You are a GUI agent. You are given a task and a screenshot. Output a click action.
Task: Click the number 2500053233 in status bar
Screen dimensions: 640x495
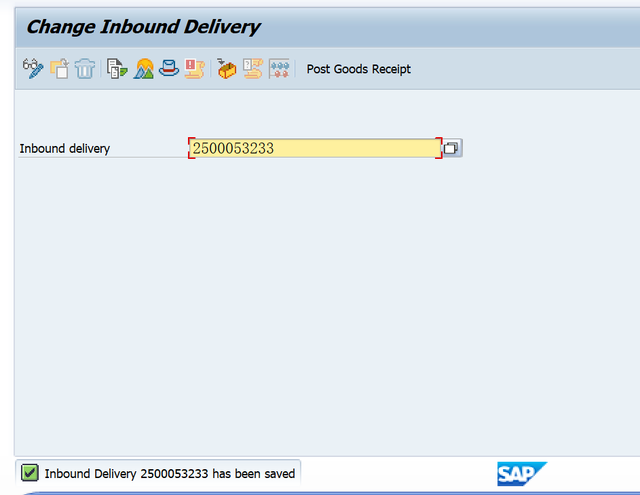tap(174, 474)
